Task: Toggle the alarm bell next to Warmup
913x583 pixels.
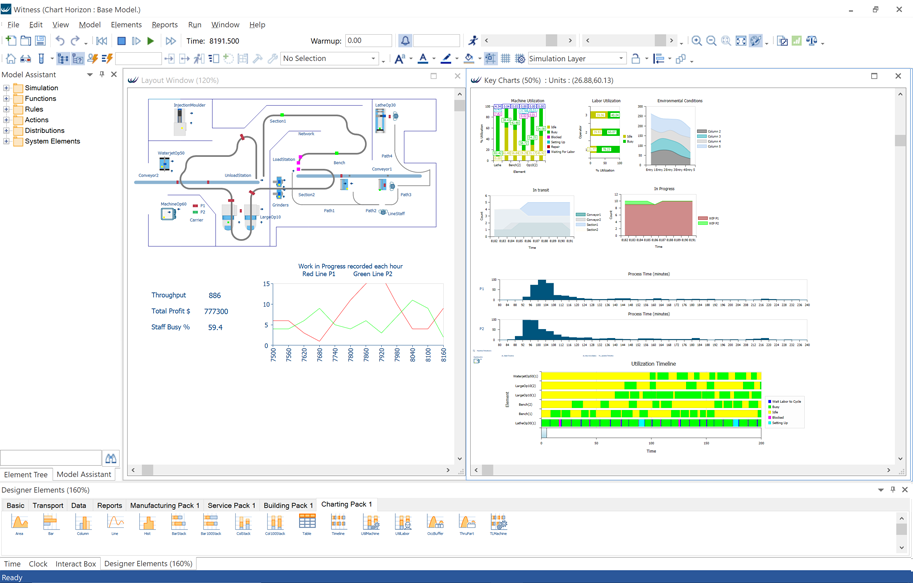Action: (x=405, y=40)
